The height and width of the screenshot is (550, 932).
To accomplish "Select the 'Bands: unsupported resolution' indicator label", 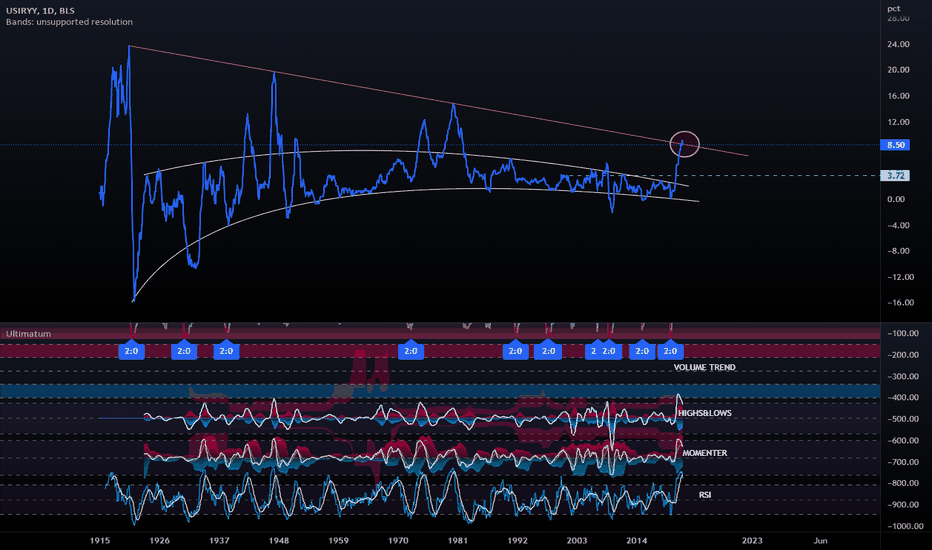I will tap(69, 21).
